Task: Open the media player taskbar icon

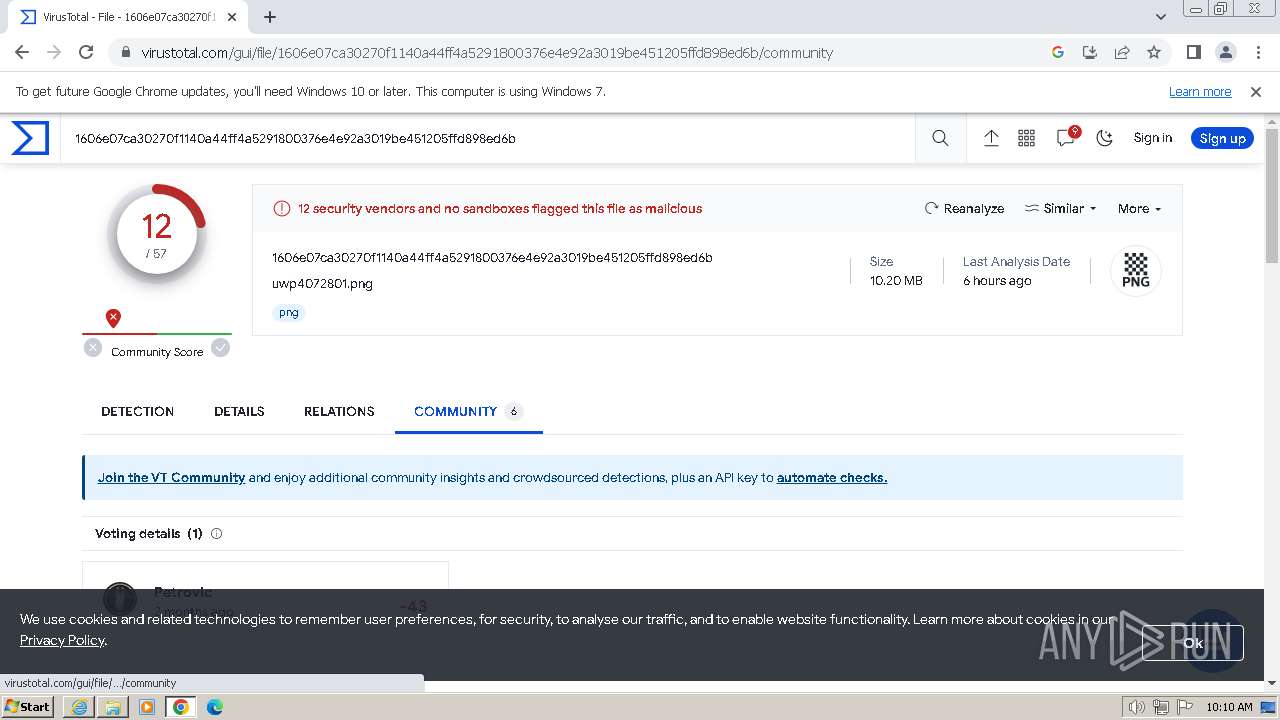Action: (147, 707)
